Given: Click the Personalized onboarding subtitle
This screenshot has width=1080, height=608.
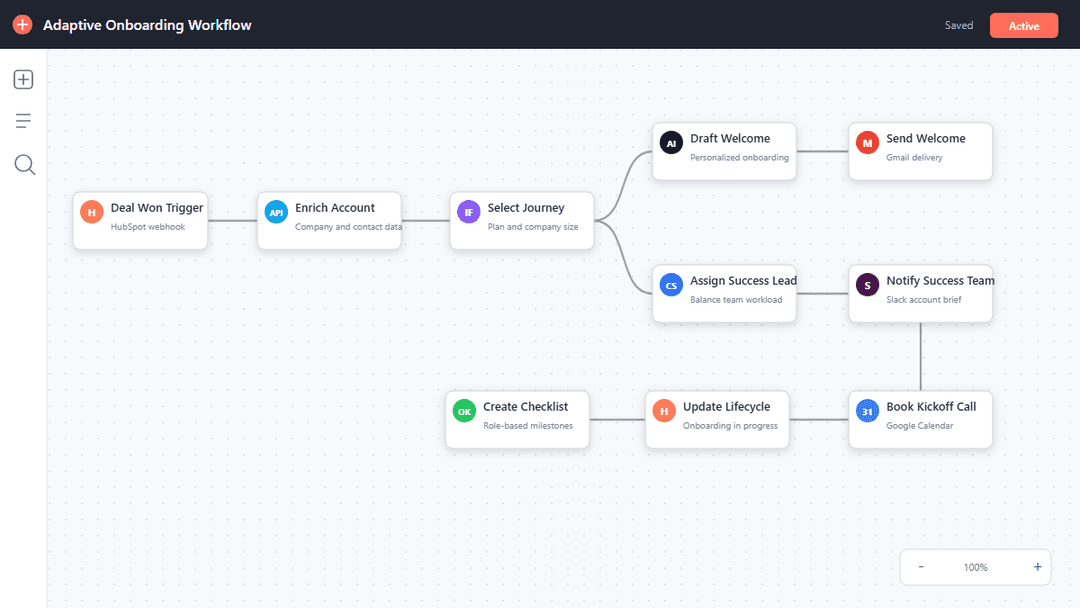Looking at the screenshot, I should point(739,158).
